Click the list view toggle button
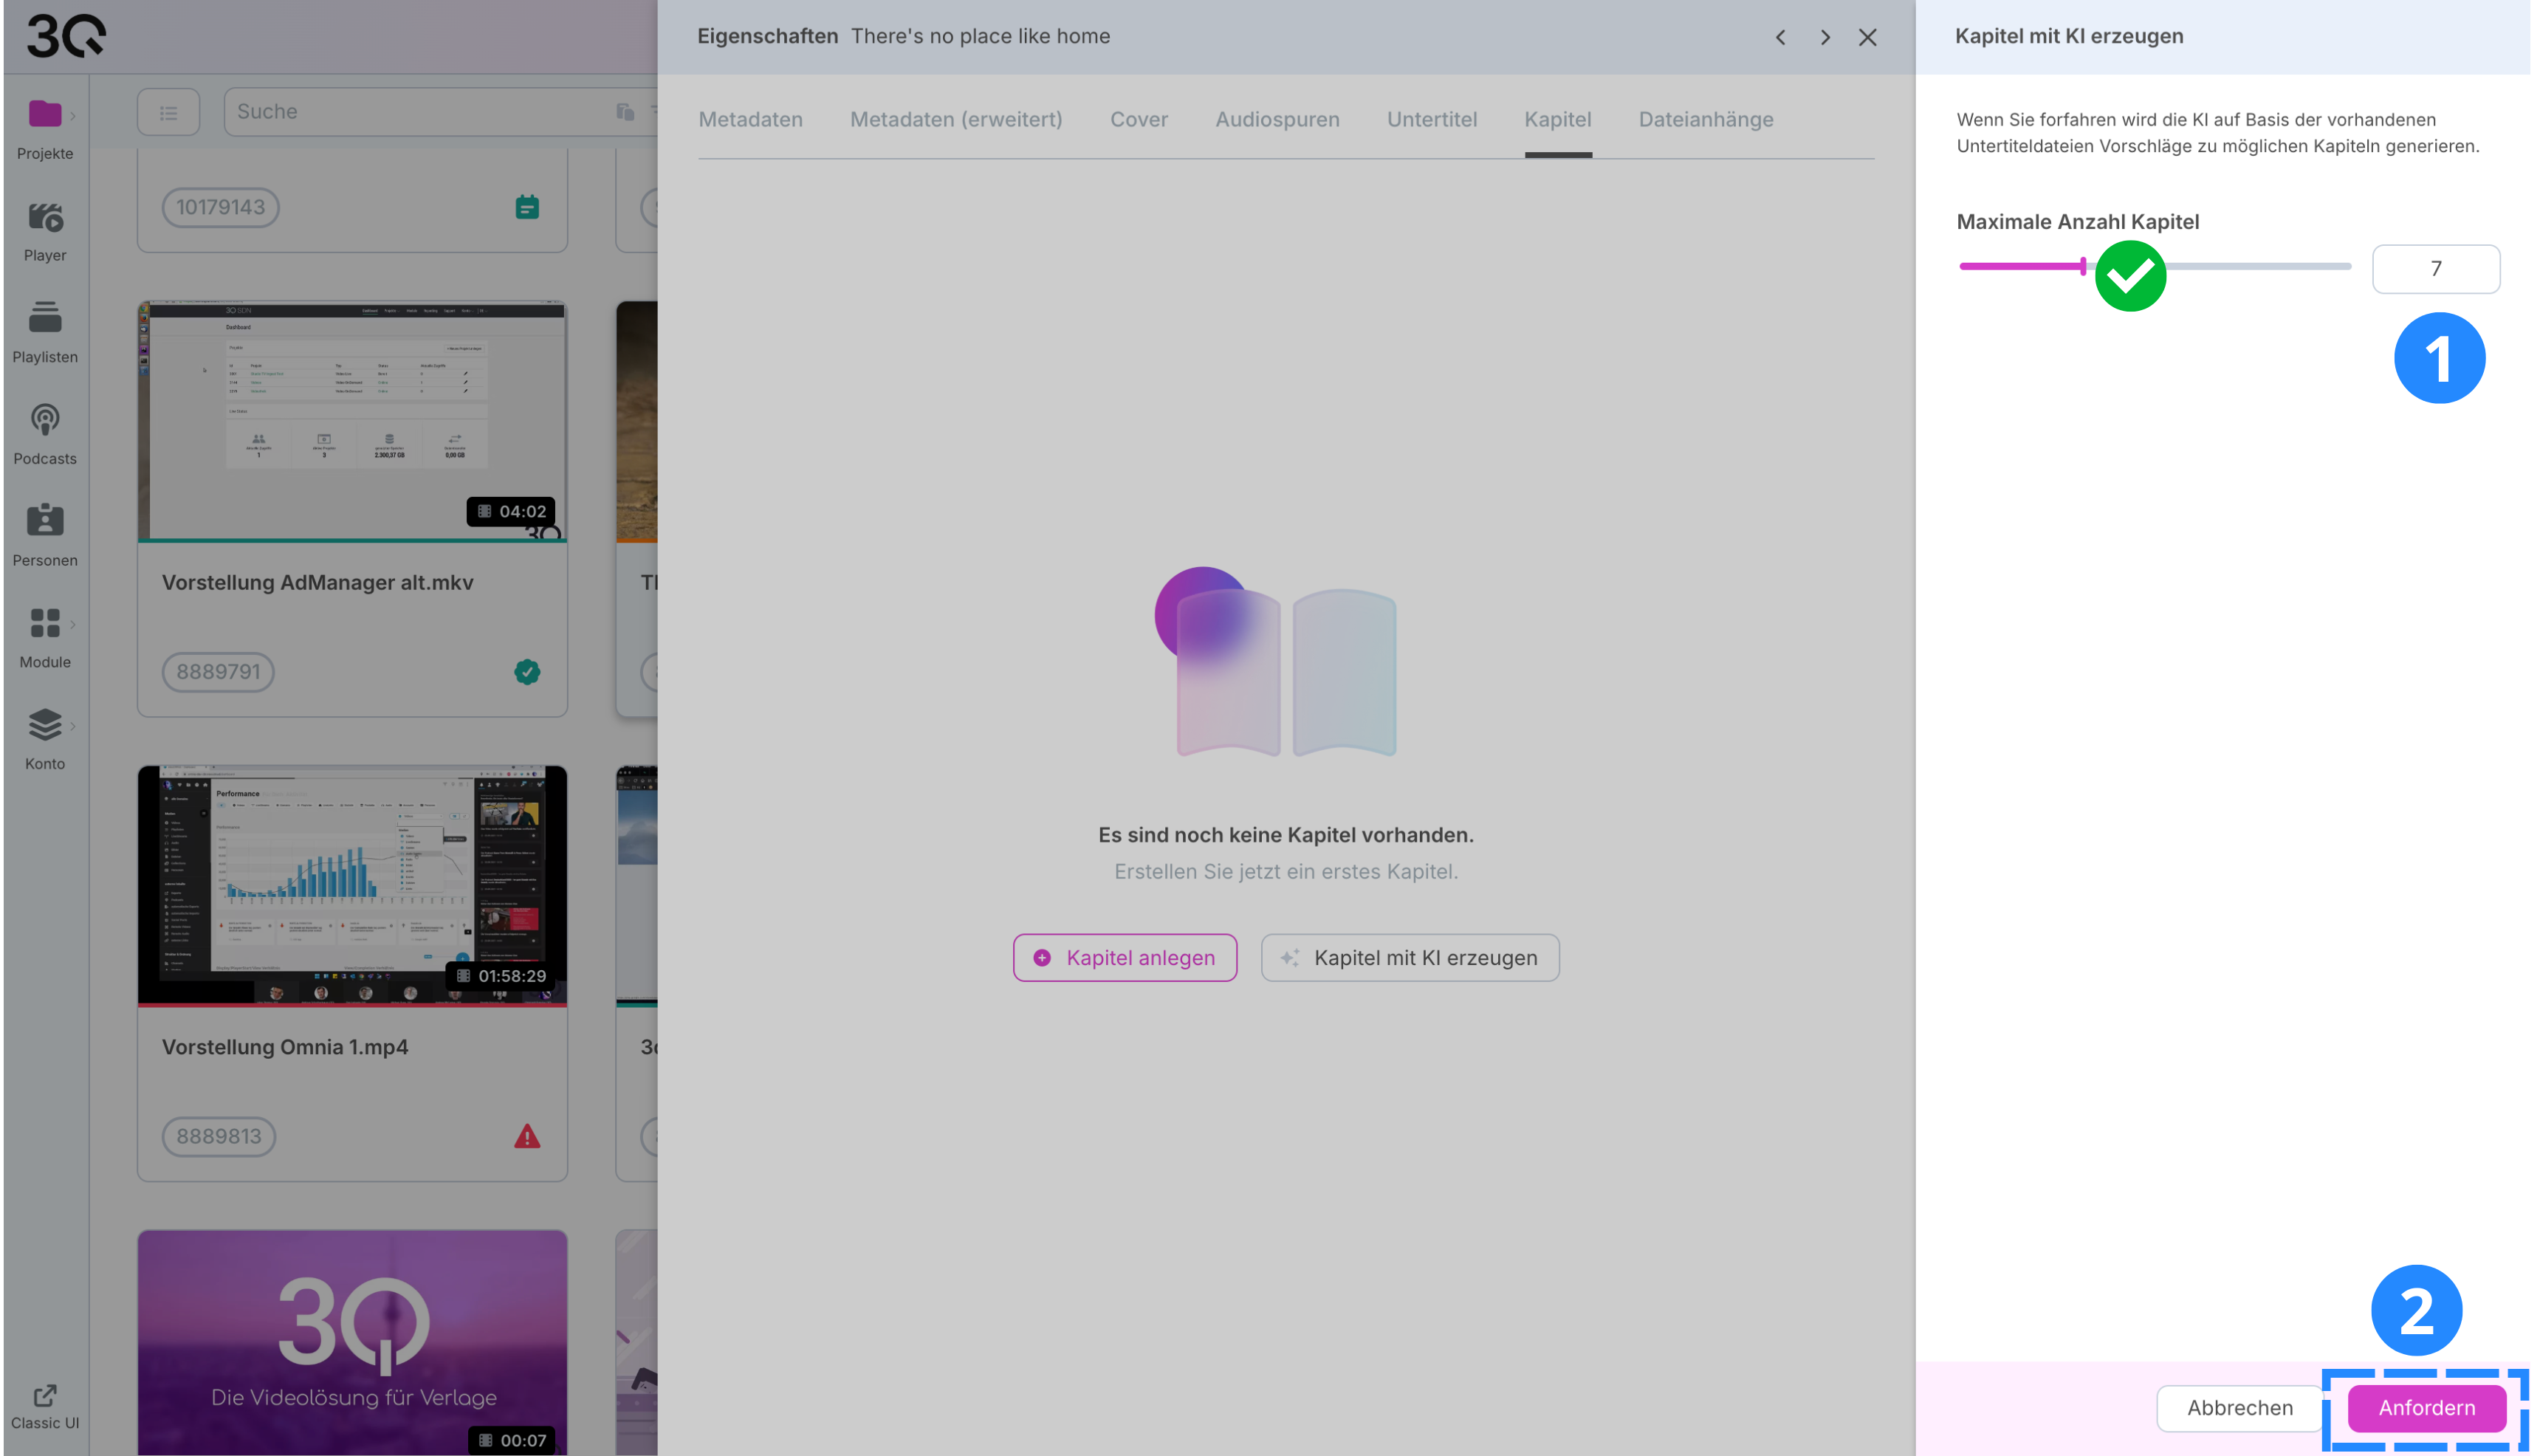The width and height of the screenshot is (2540, 1456). point(168,112)
